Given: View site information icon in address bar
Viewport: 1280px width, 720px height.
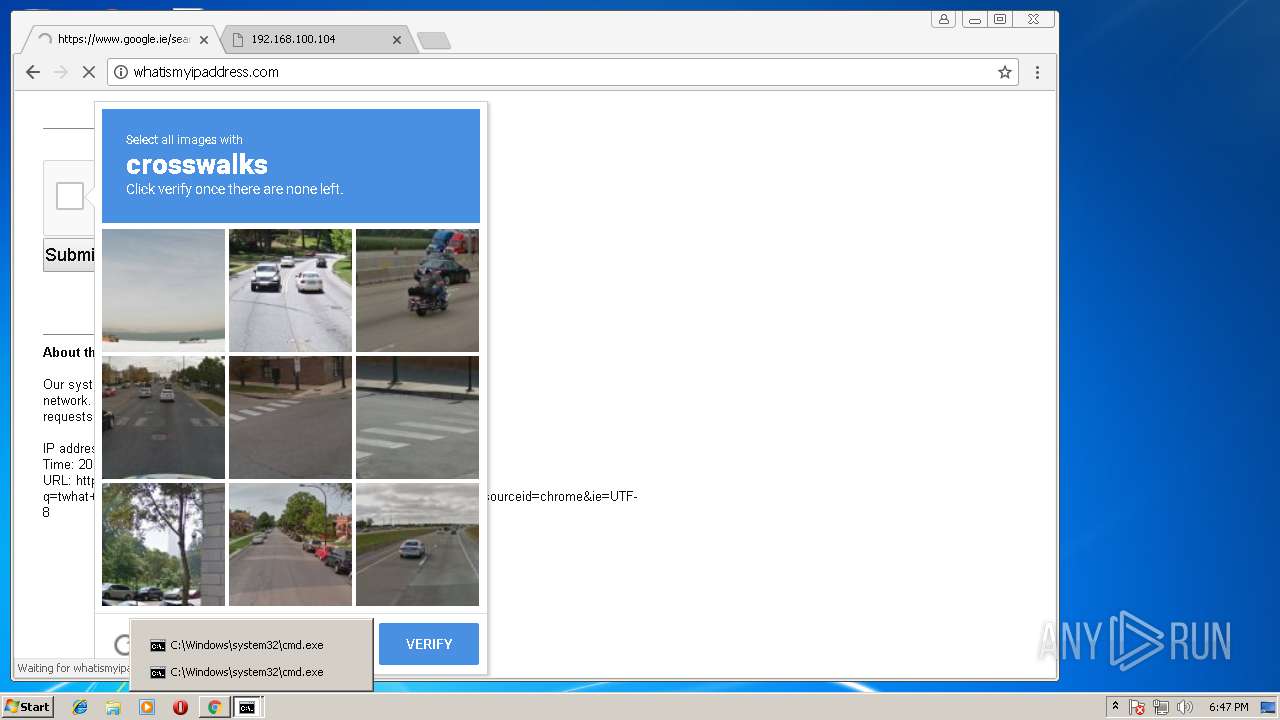Looking at the screenshot, I should click(121, 72).
